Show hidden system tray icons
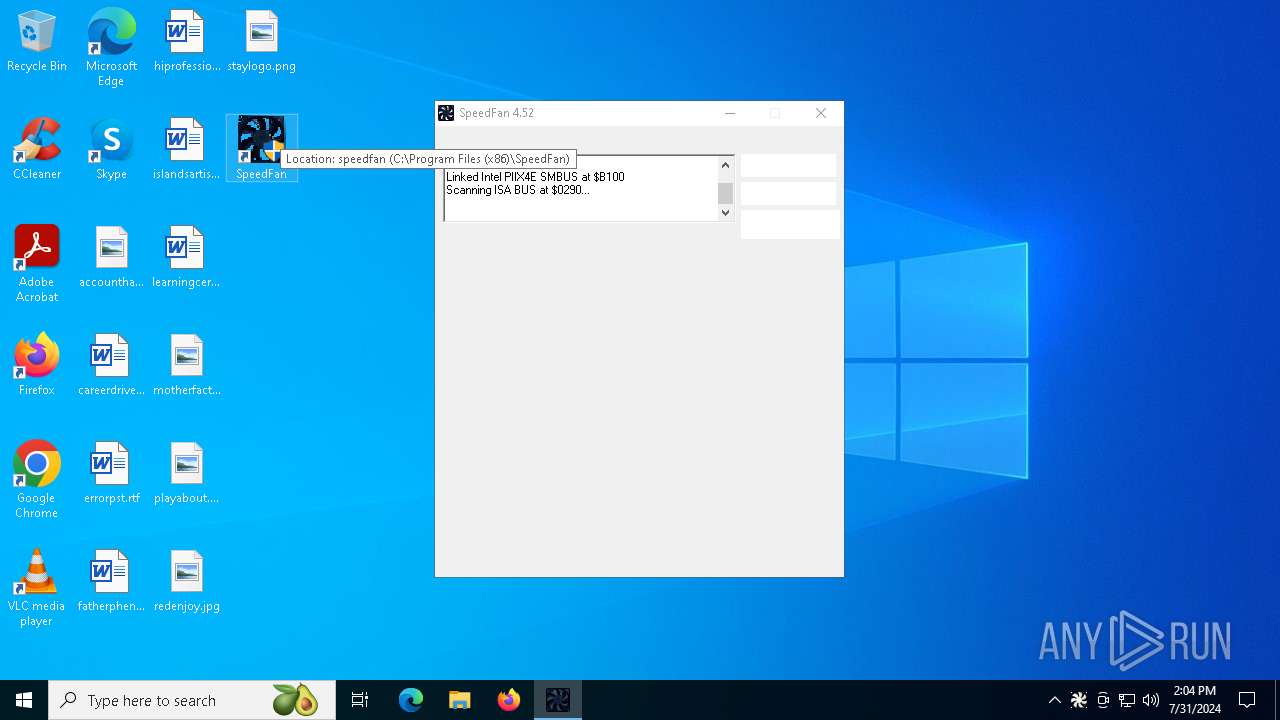1280x720 pixels. tap(1054, 700)
